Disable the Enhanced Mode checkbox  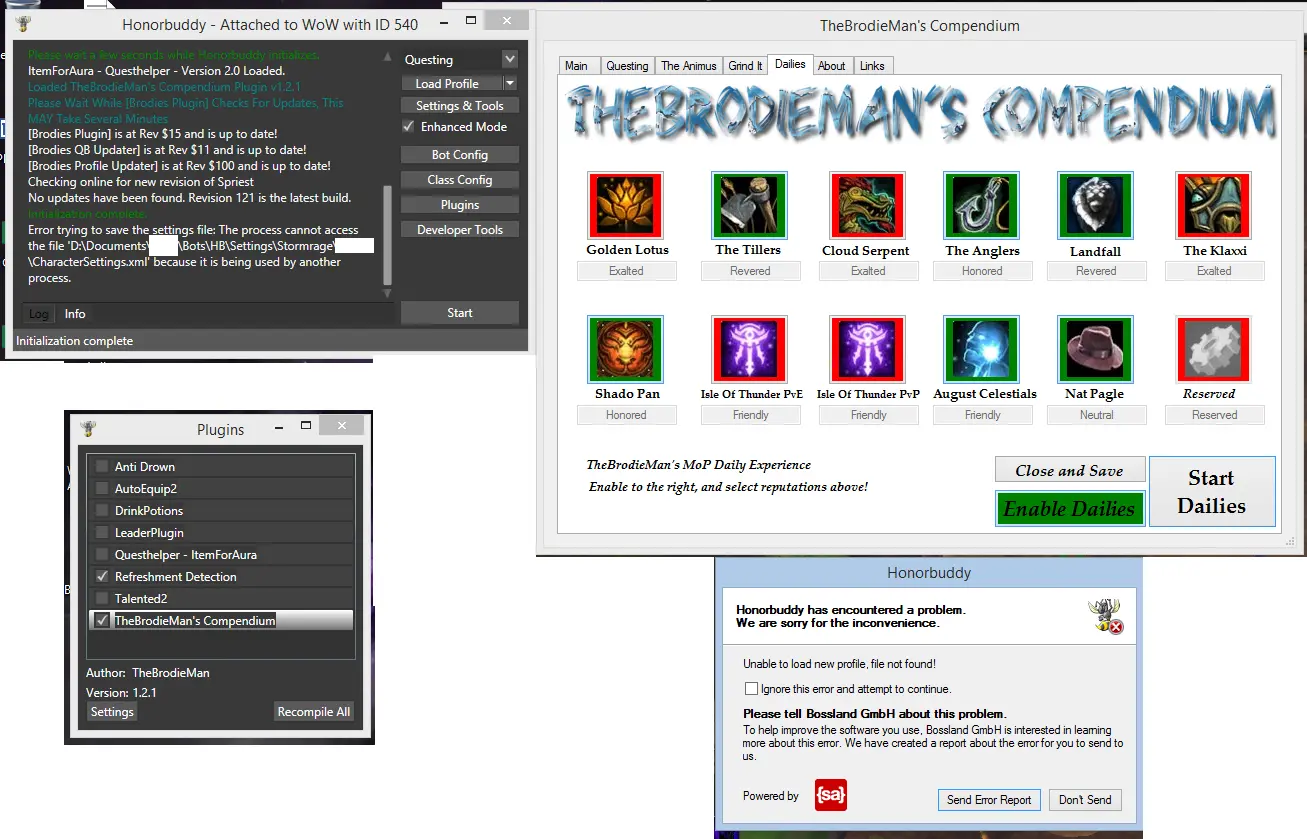pyautogui.click(x=408, y=127)
